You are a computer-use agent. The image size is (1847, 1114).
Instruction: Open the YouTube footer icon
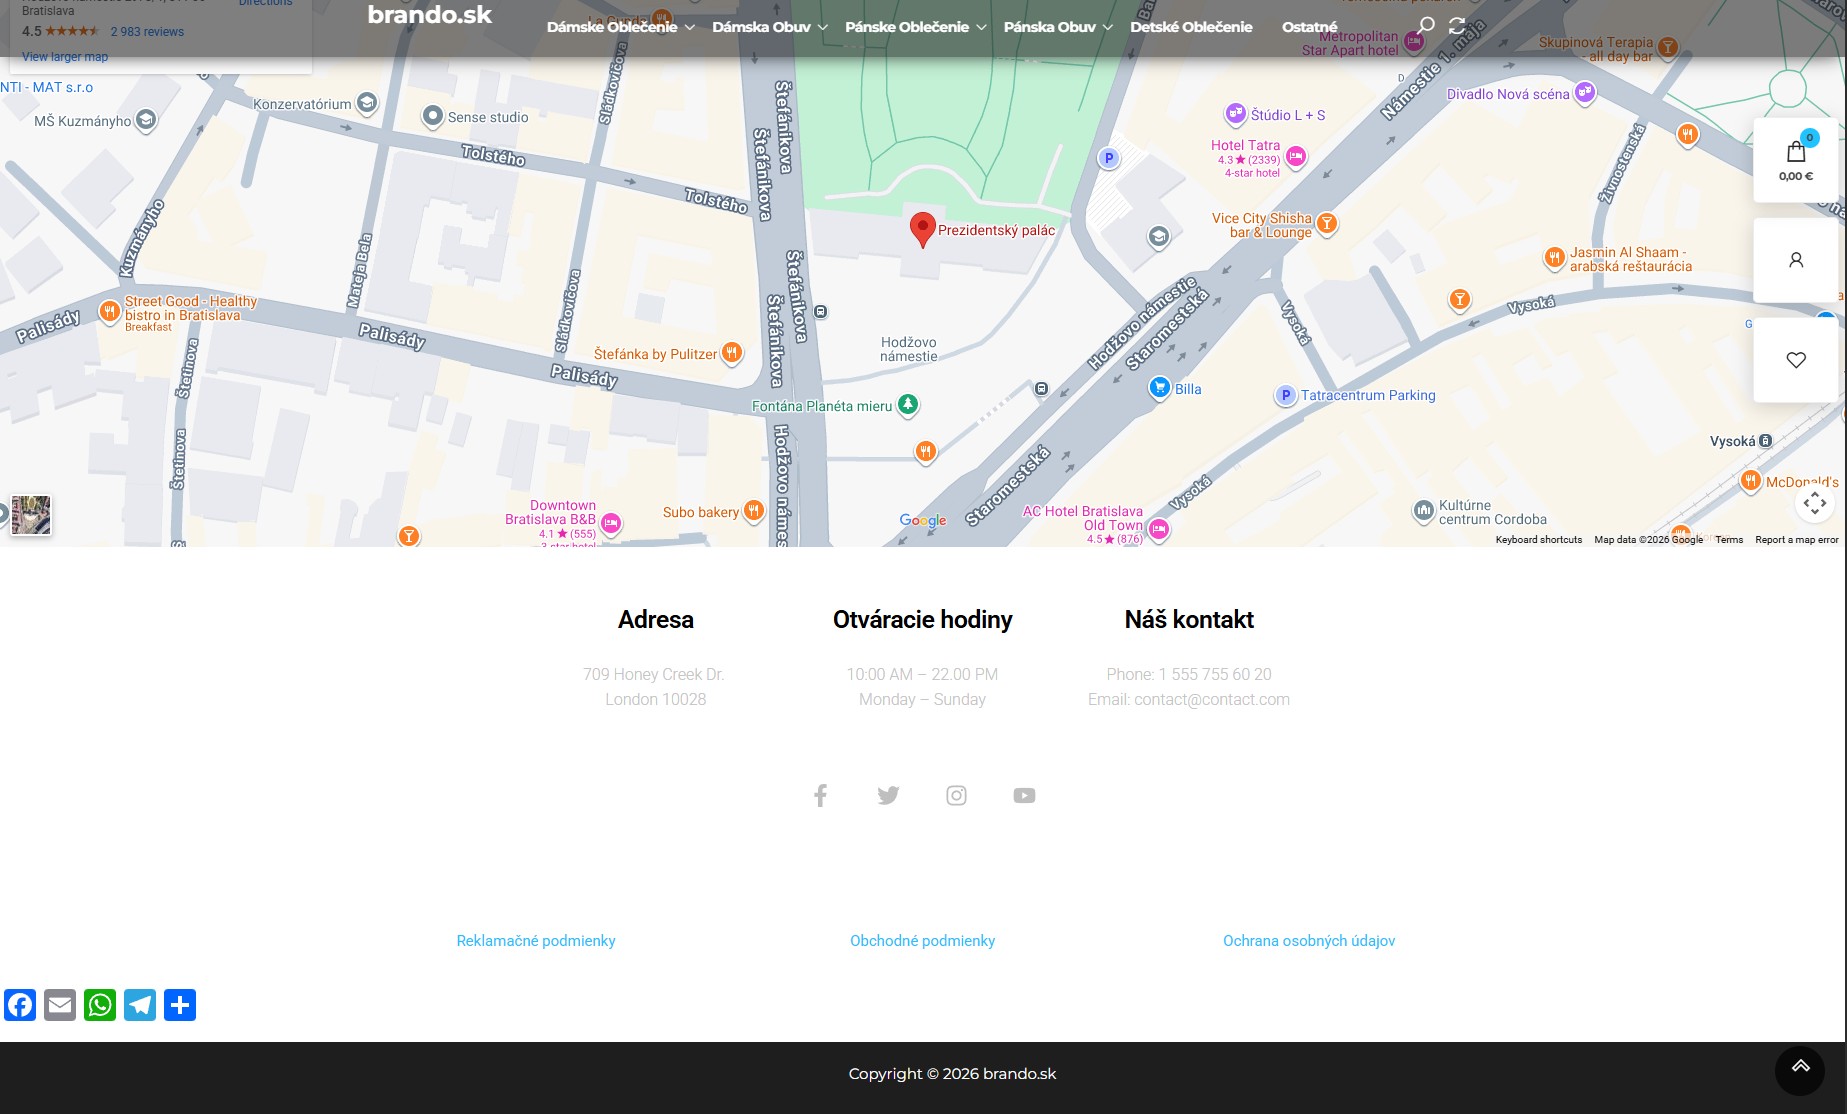1024,795
